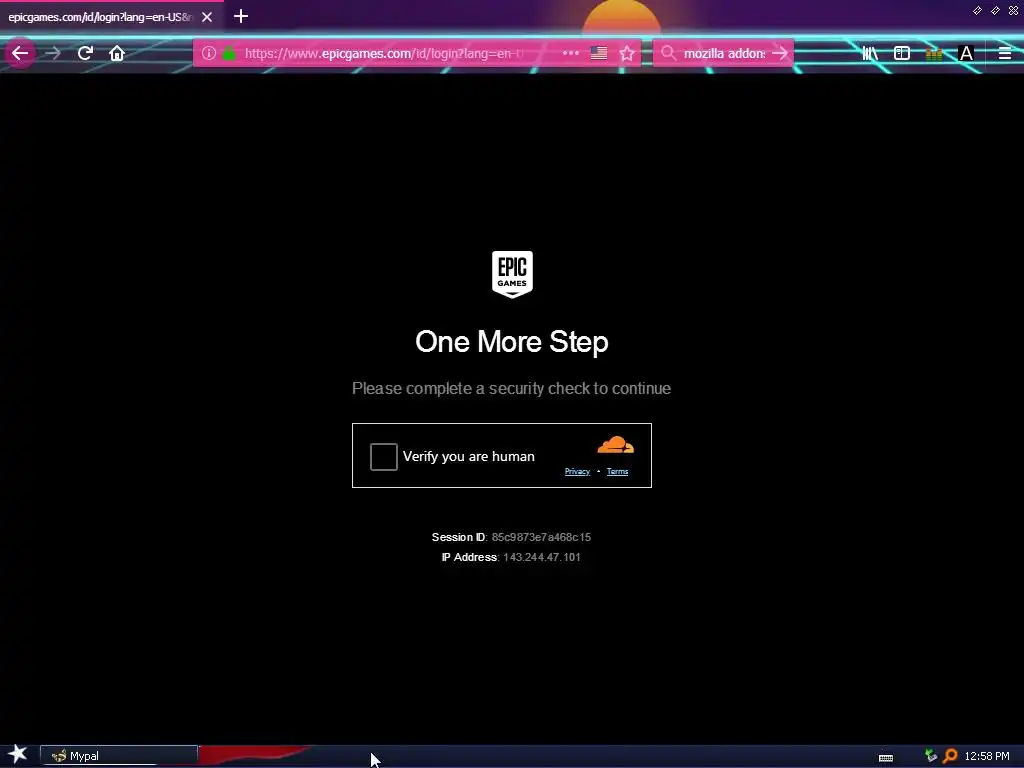Click the keyboard icon in system tray

(x=886, y=758)
